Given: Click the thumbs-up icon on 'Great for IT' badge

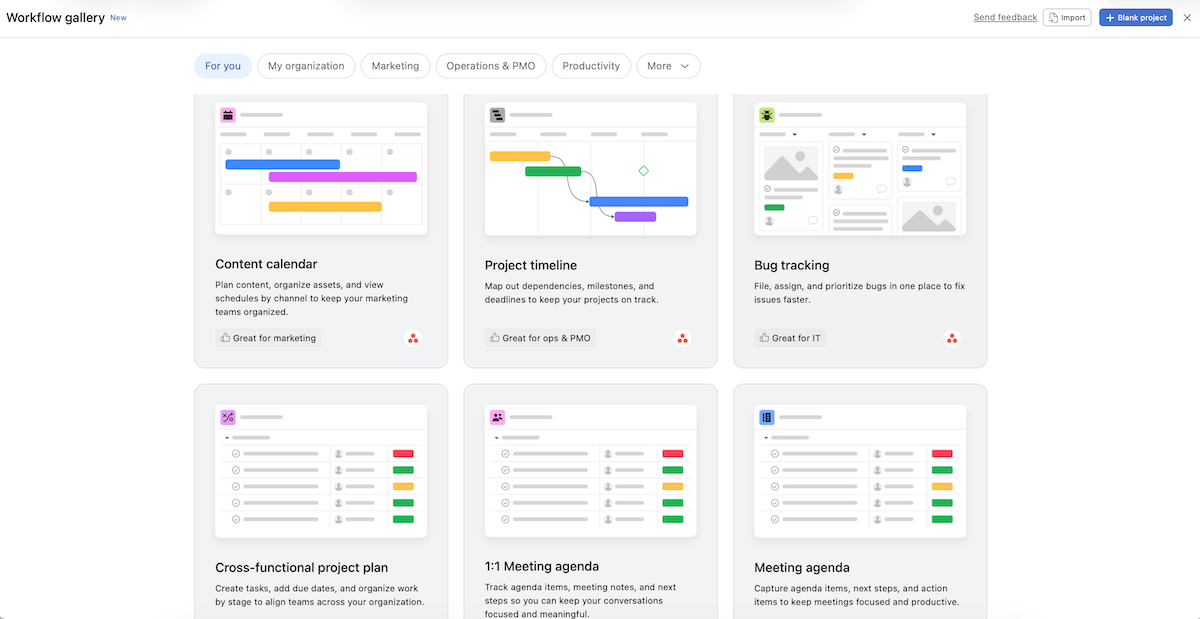Looking at the screenshot, I should (x=765, y=337).
